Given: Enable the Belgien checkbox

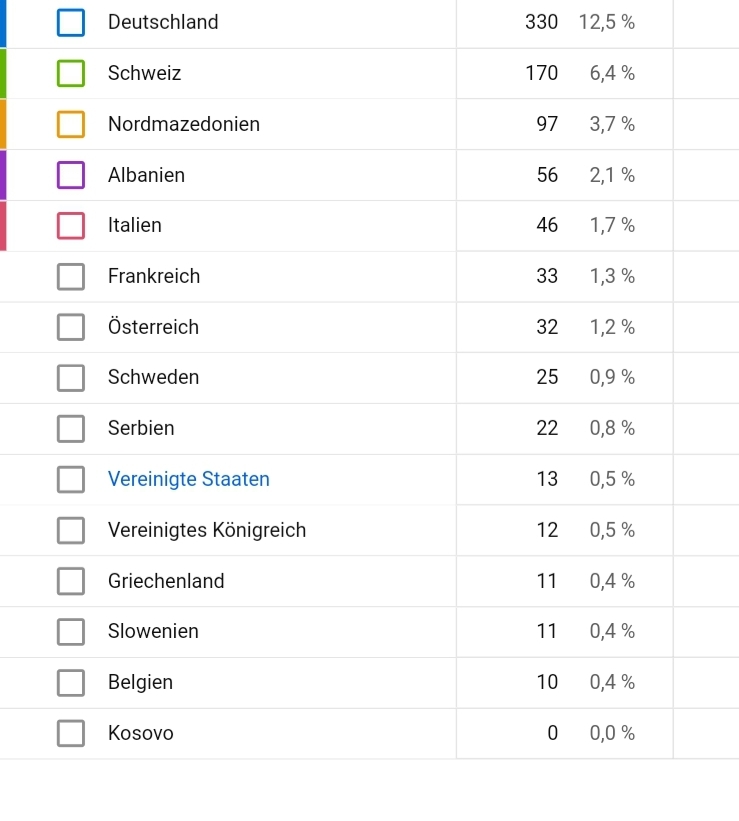Looking at the screenshot, I should (71, 682).
